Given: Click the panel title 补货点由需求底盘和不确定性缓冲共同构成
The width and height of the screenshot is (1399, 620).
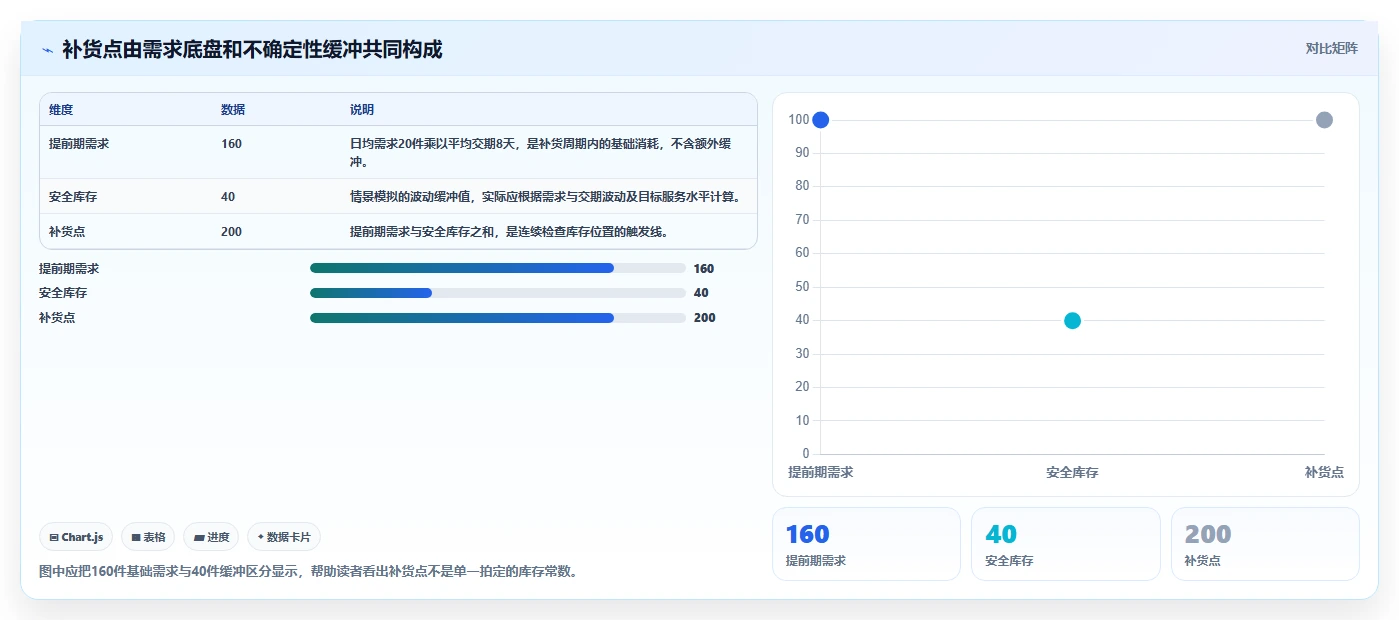Looking at the screenshot, I should 252,49.
